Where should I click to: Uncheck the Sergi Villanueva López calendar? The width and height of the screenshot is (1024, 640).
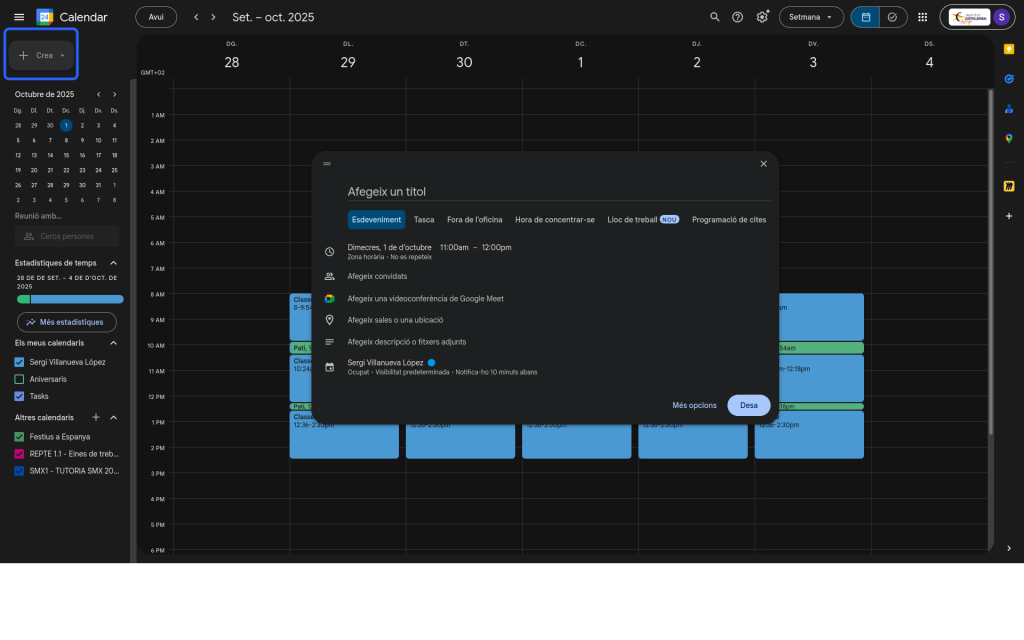point(19,362)
